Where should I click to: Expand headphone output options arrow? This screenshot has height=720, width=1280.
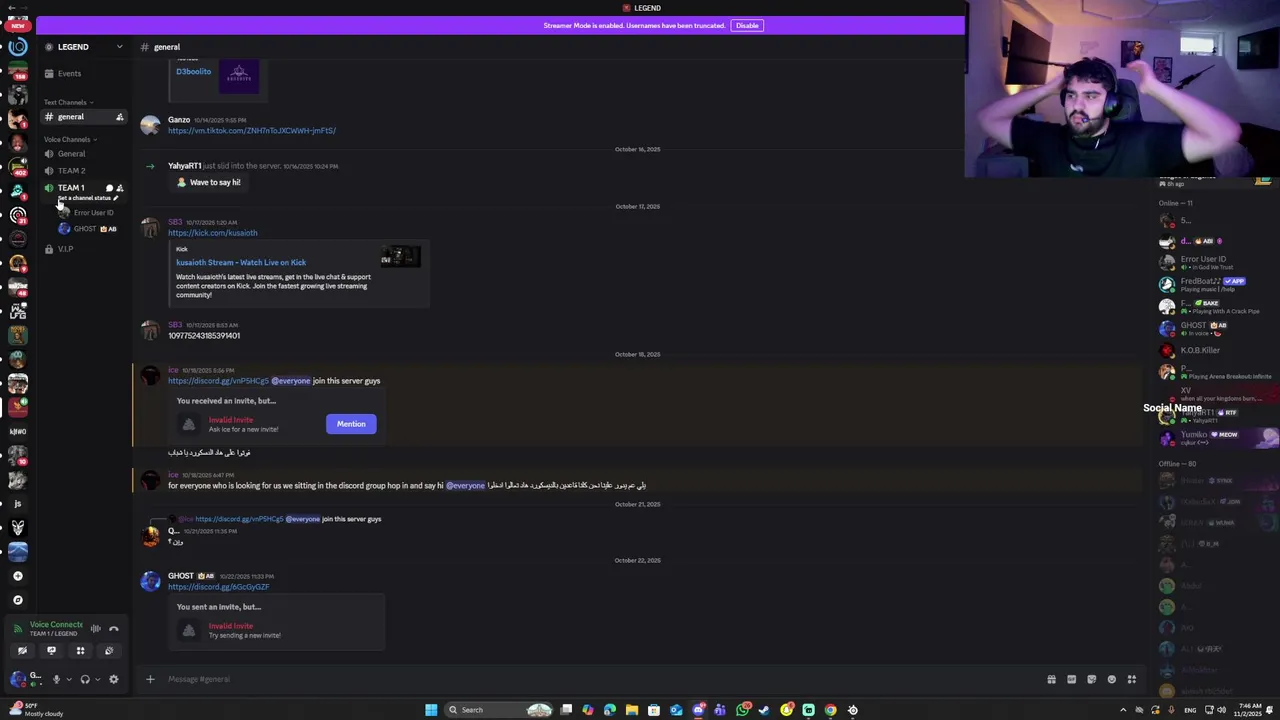[97, 680]
